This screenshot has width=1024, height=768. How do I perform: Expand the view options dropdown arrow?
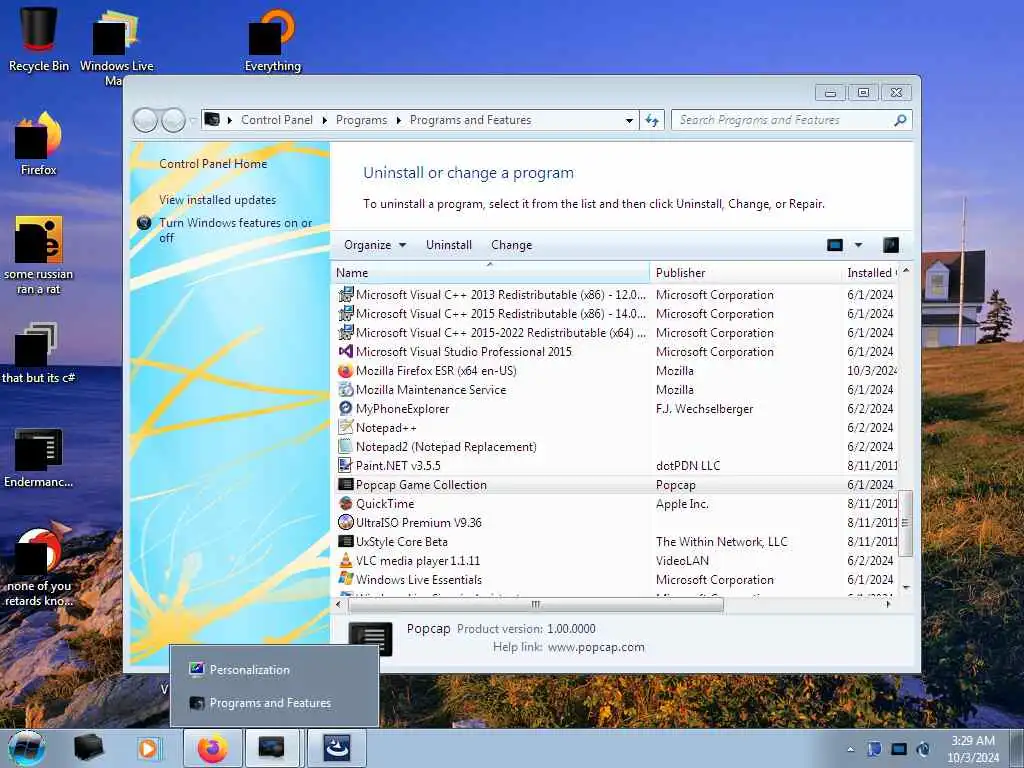click(858, 246)
